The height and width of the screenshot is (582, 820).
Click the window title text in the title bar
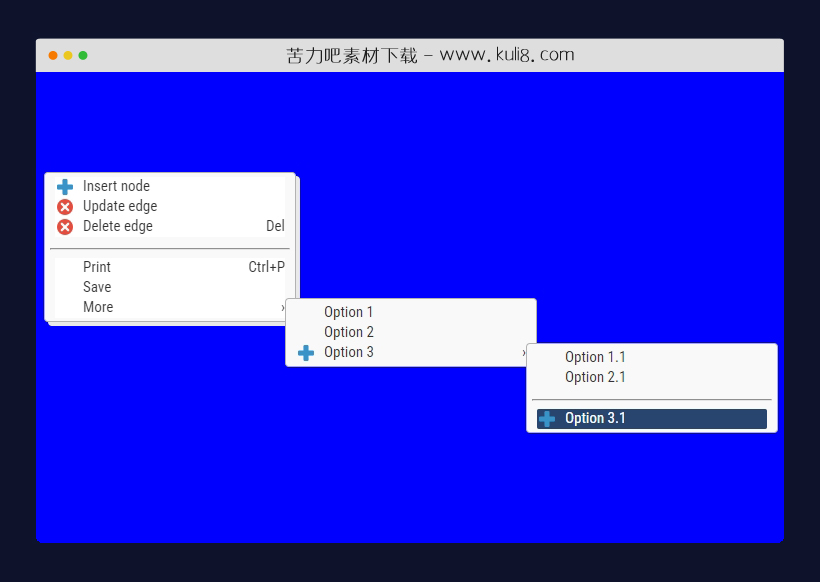click(430, 55)
